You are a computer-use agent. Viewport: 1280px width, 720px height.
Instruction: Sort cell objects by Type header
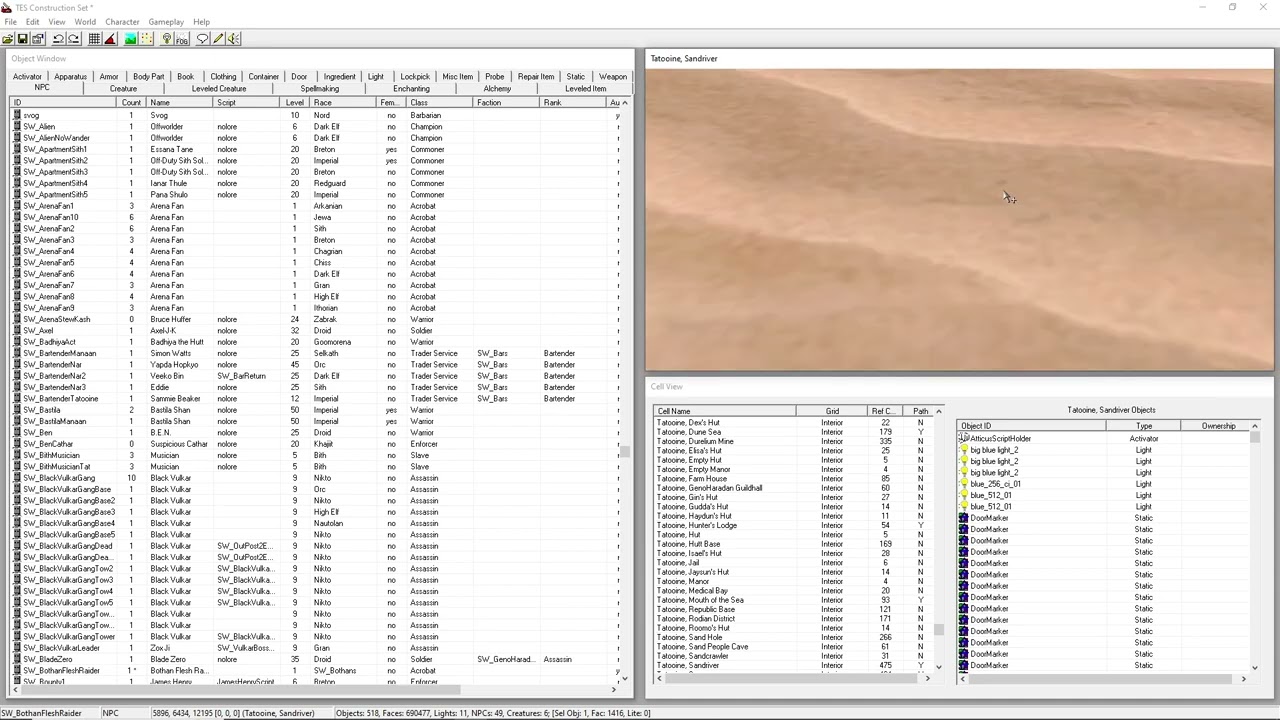(x=1143, y=426)
